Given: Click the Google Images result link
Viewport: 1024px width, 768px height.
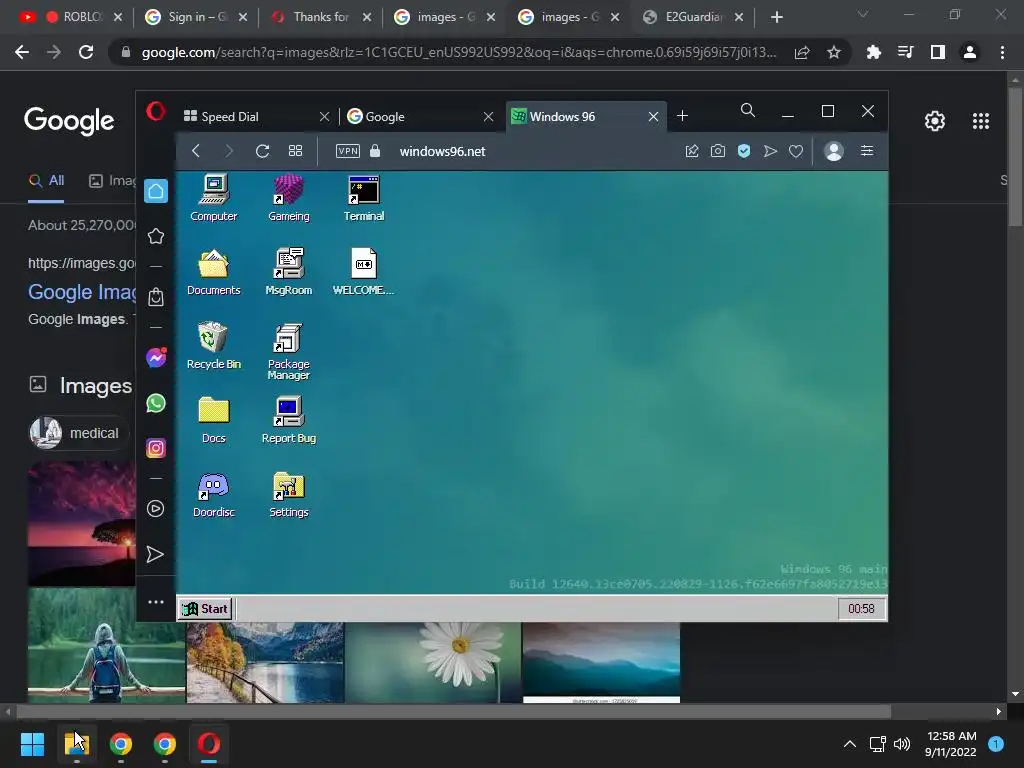Looking at the screenshot, I should click(82, 292).
